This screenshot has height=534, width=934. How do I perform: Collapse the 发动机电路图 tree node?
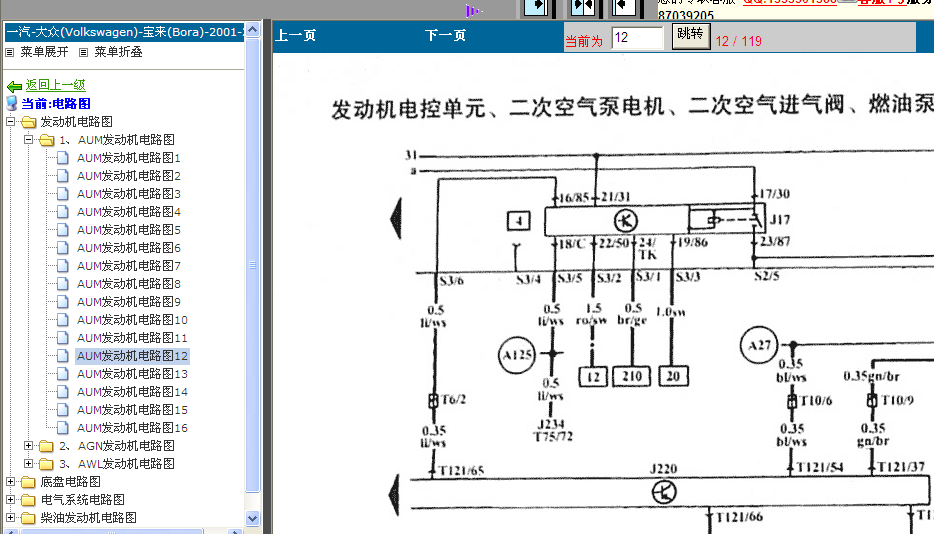click(x=11, y=122)
